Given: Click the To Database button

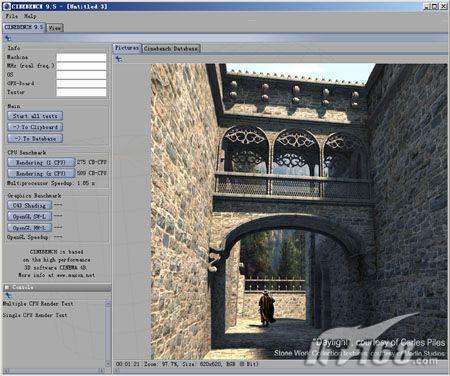Looking at the screenshot, I should [x=35, y=138].
